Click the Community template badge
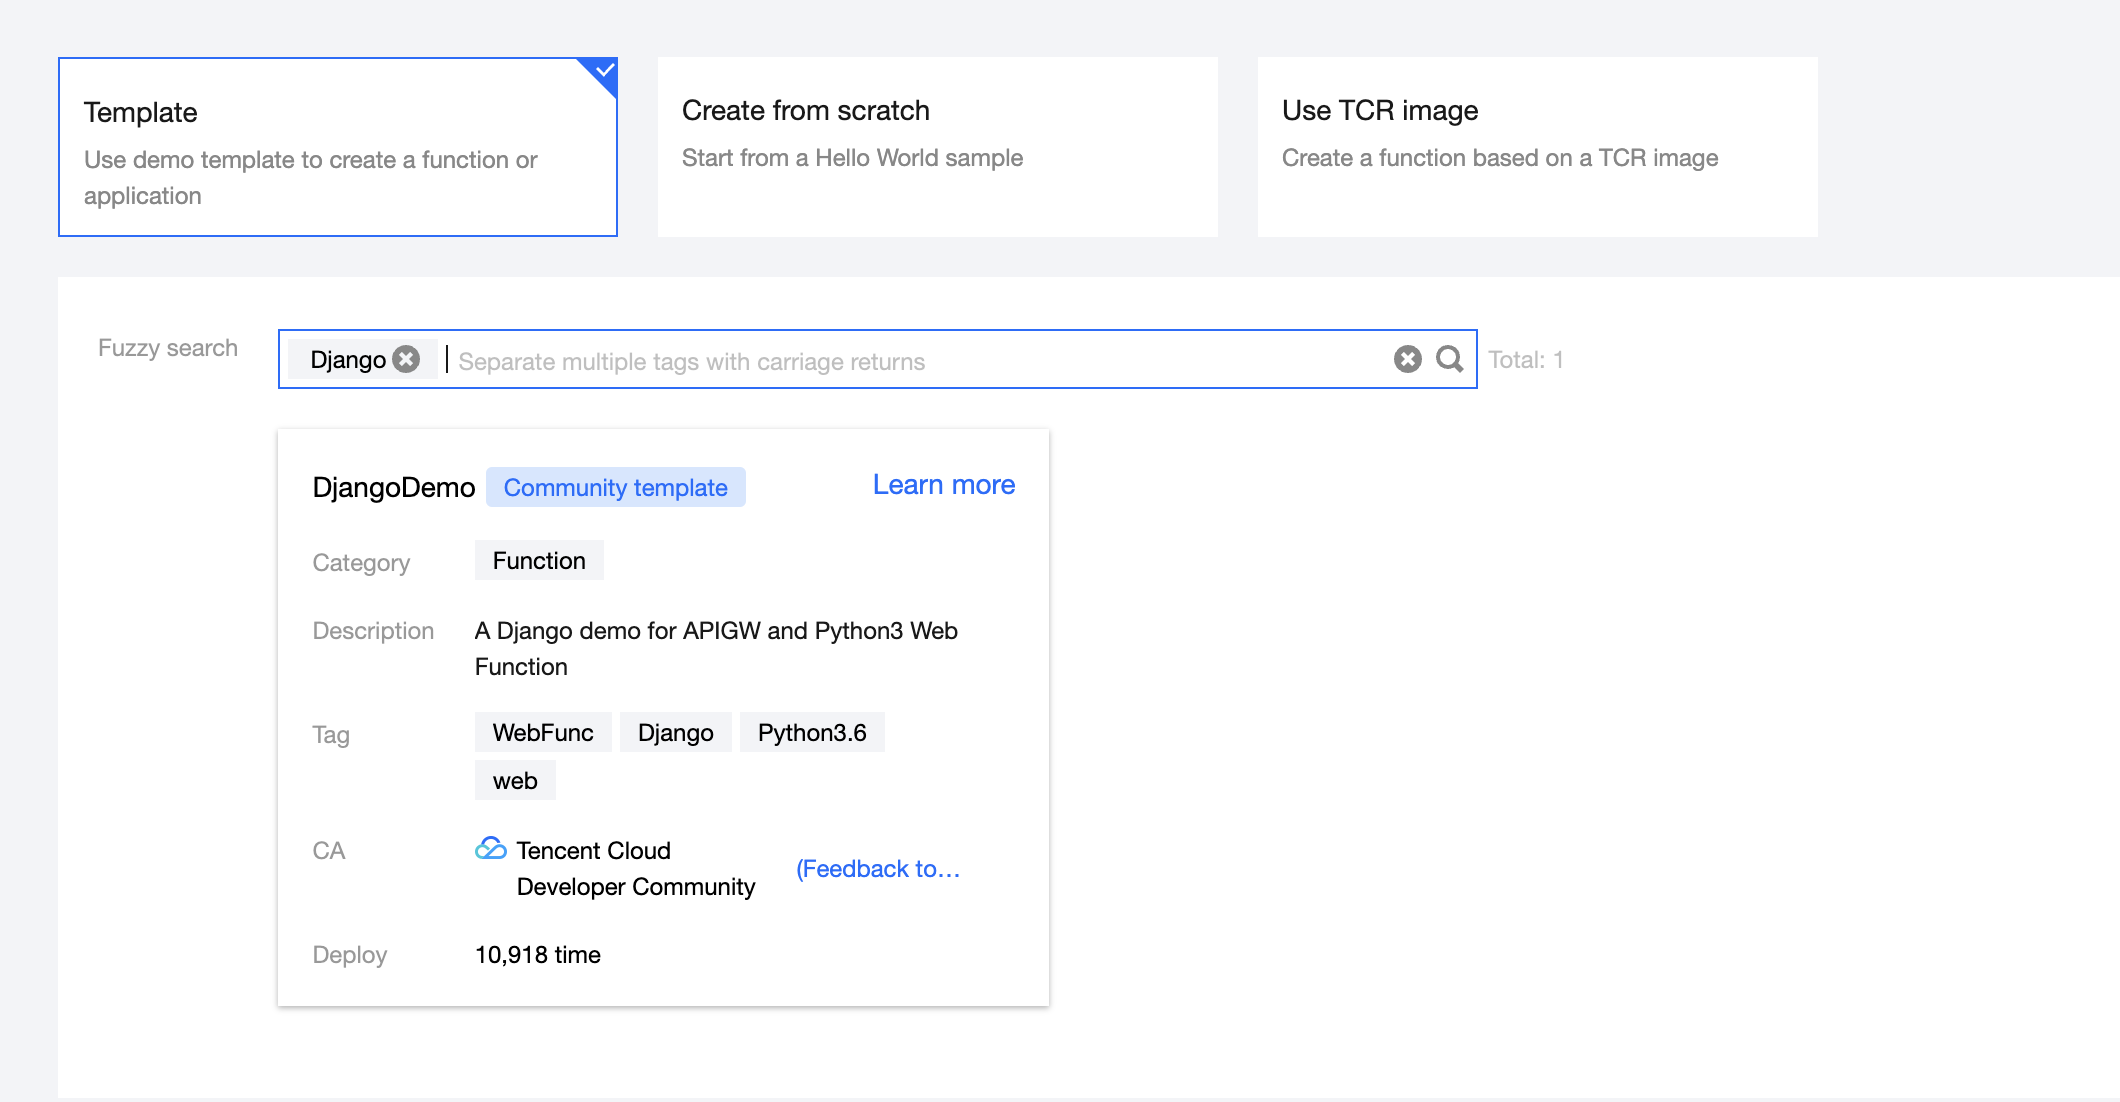This screenshot has height=1102, width=2120. click(x=615, y=487)
